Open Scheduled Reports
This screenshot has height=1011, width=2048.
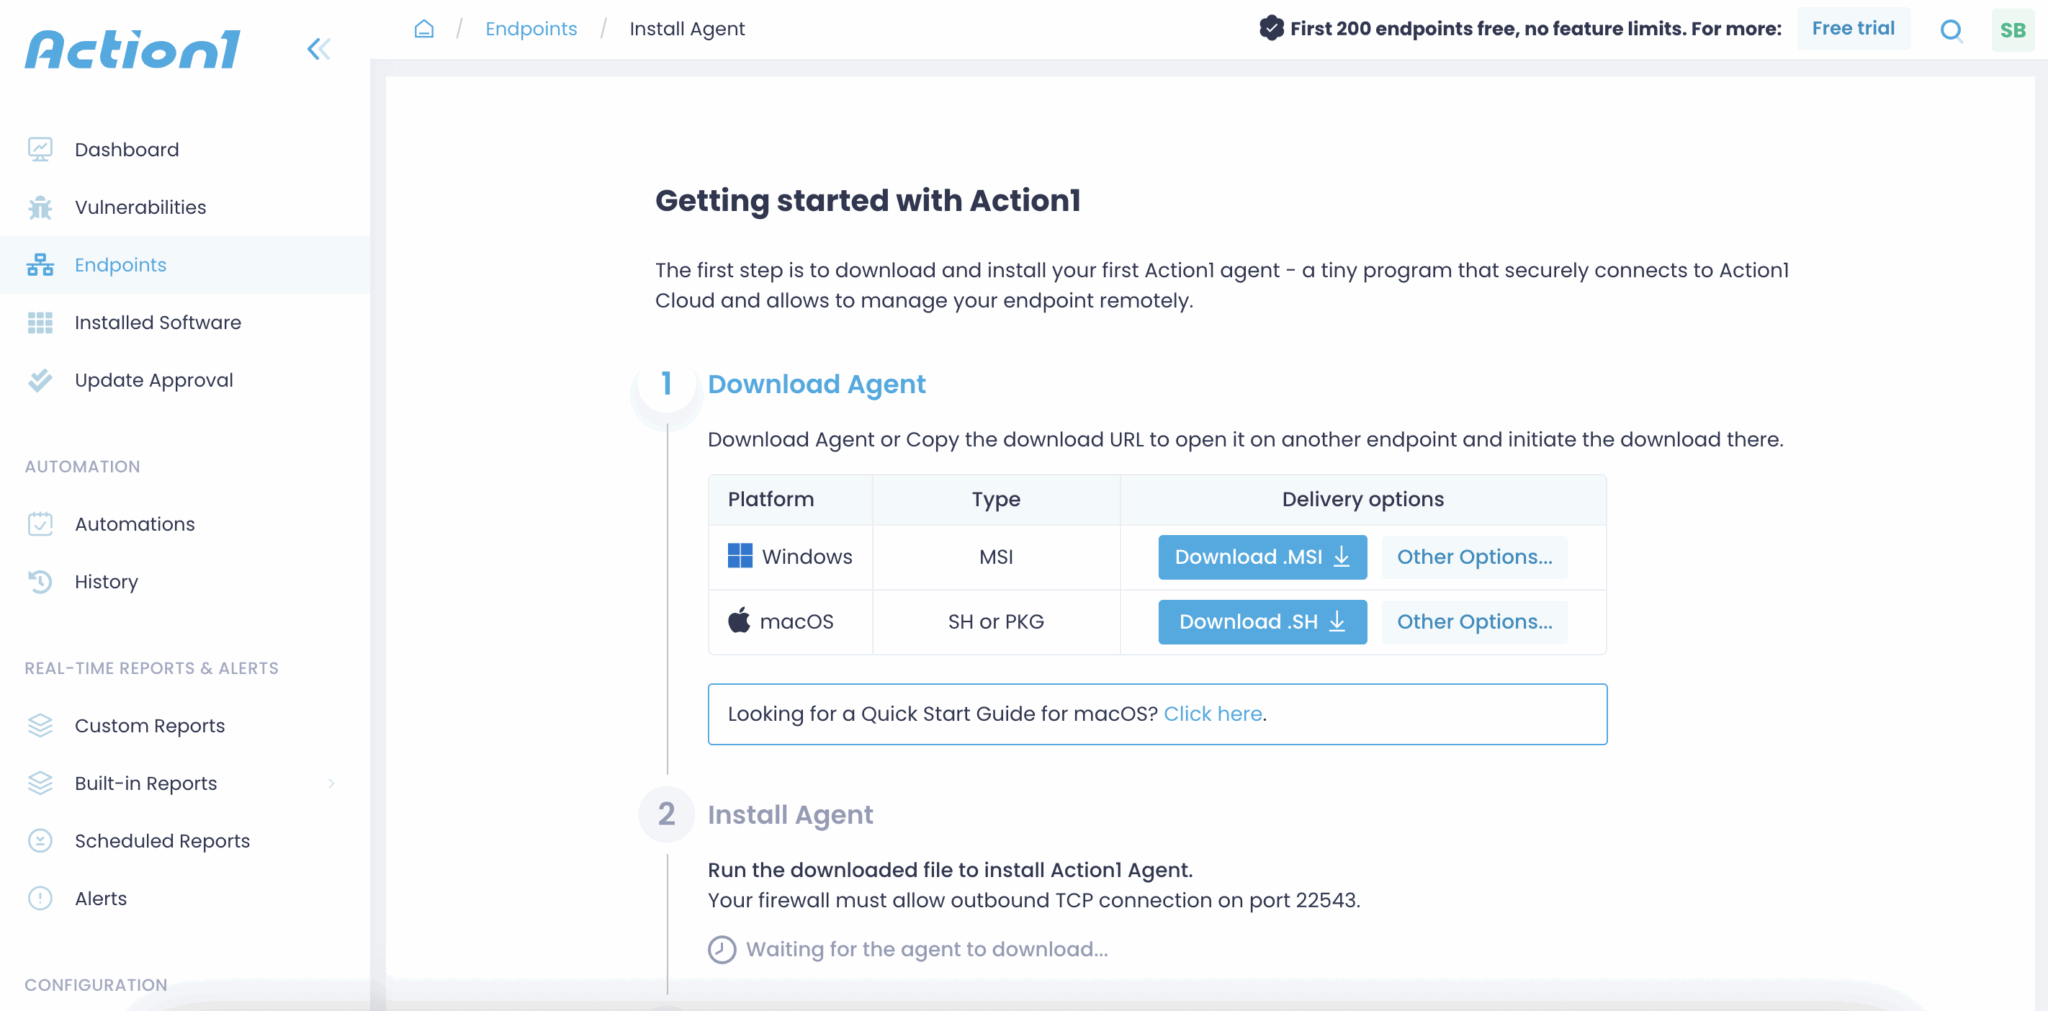pos(162,840)
